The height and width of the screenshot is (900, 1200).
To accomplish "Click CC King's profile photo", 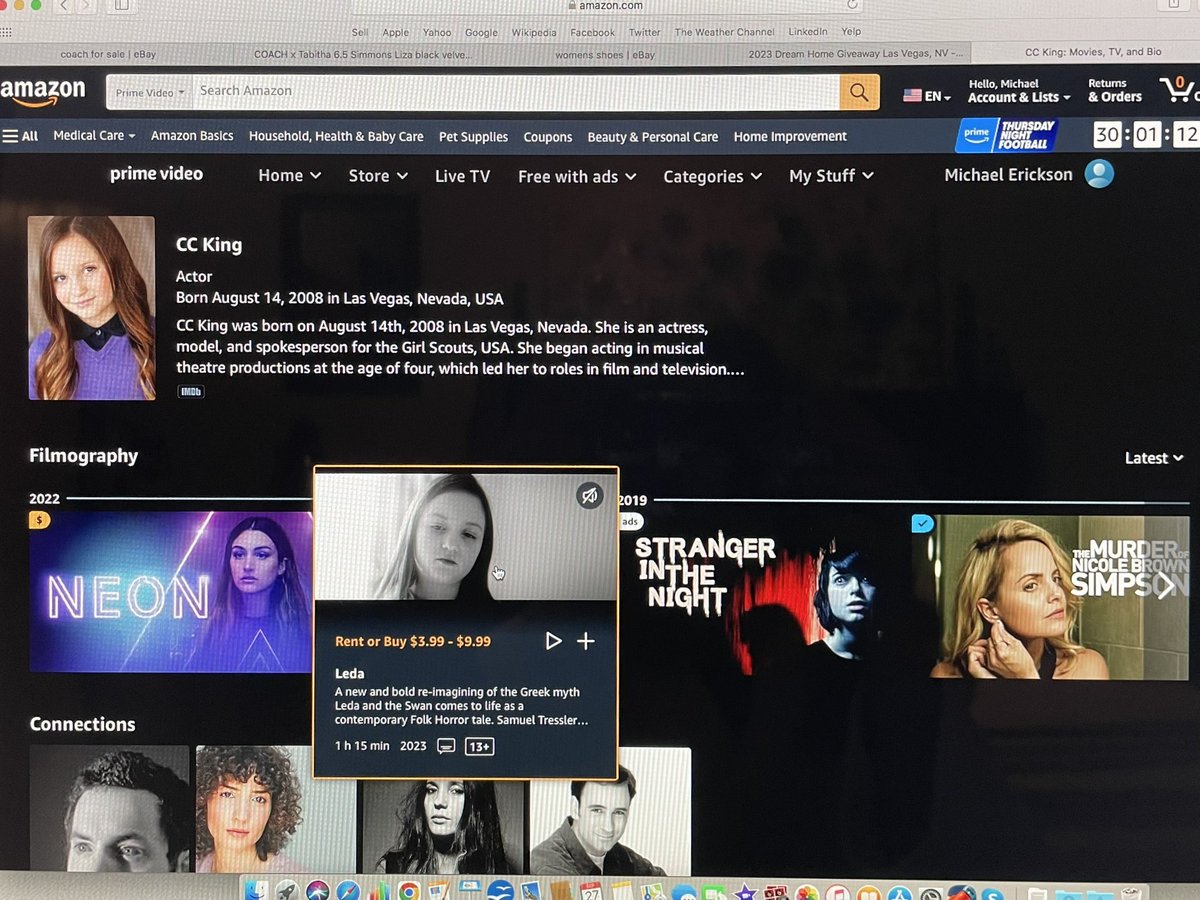I will point(91,308).
